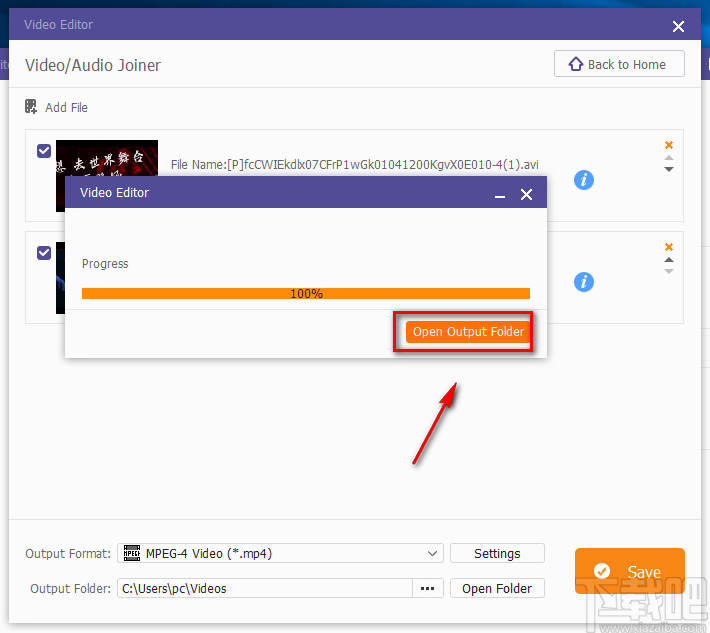Open info for the .avi file
Image resolution: width=710 pixels, height=633 pixels.
584,180
